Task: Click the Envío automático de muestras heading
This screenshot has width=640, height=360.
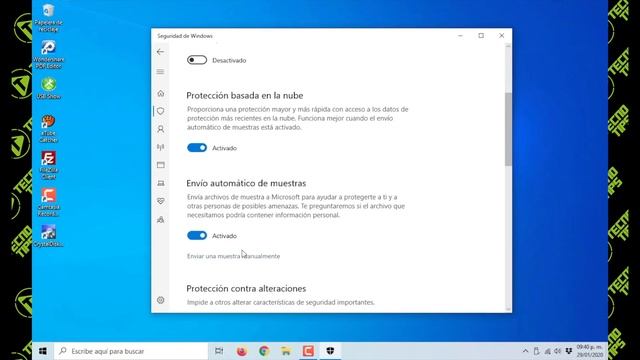Action: [246, 183]
